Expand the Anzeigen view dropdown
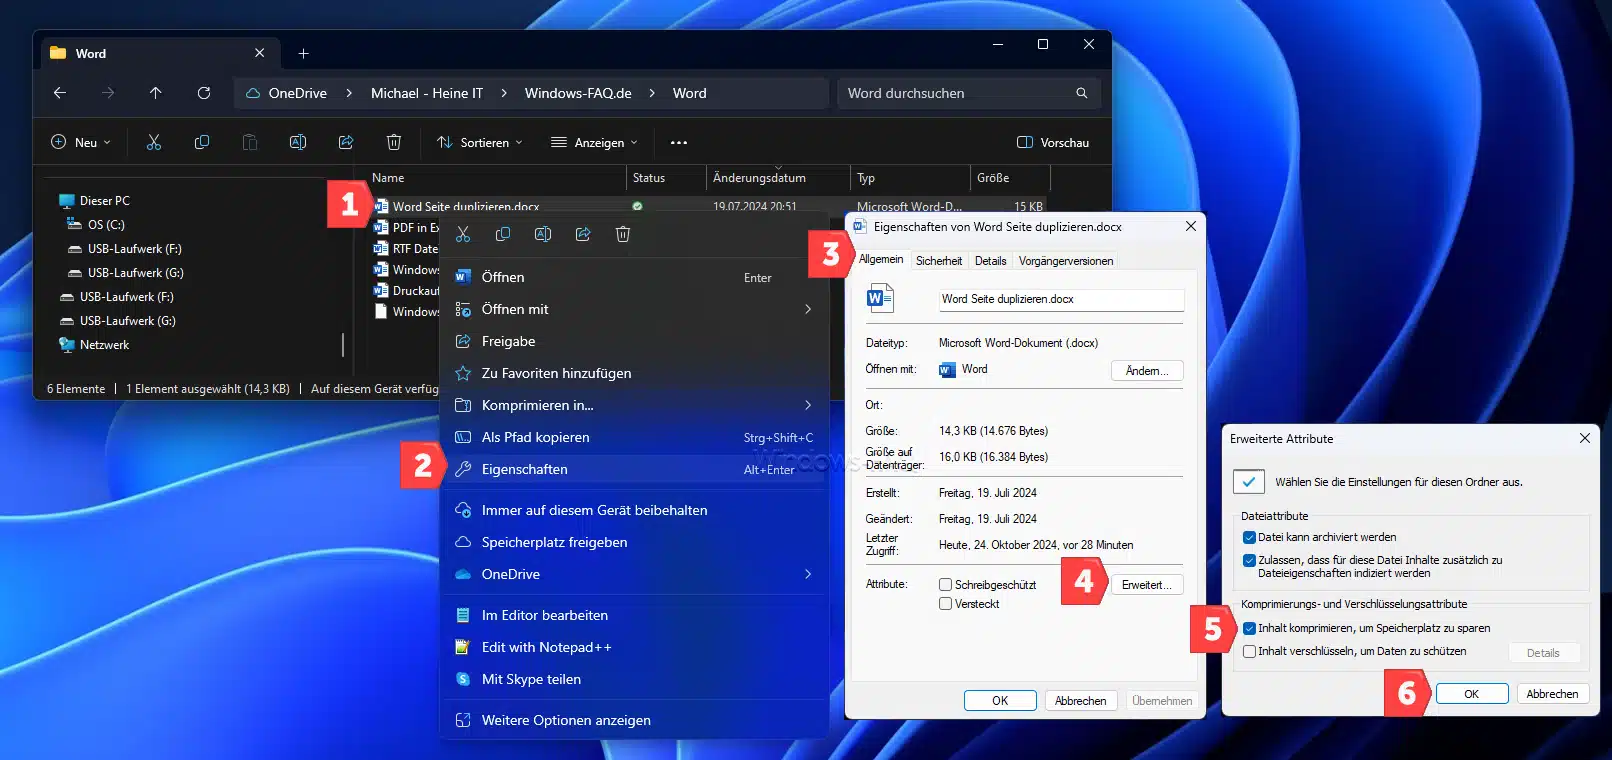Image resolution: width=1612 pixels, height=760 pixels. point(594,143)
